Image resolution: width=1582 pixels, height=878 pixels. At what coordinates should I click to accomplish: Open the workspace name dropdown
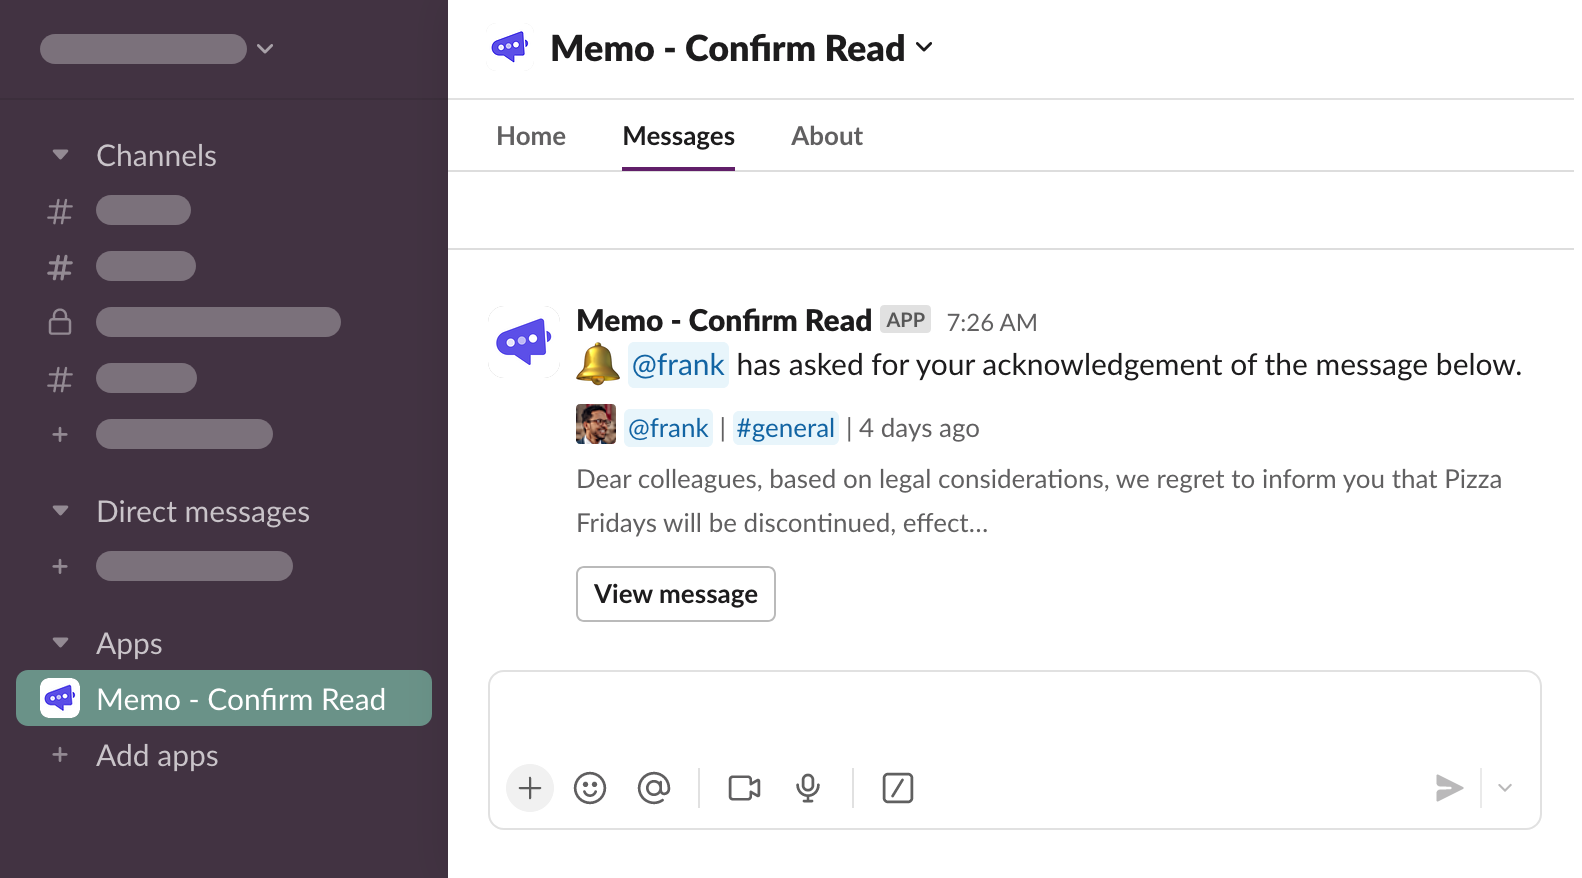[264, 49]
